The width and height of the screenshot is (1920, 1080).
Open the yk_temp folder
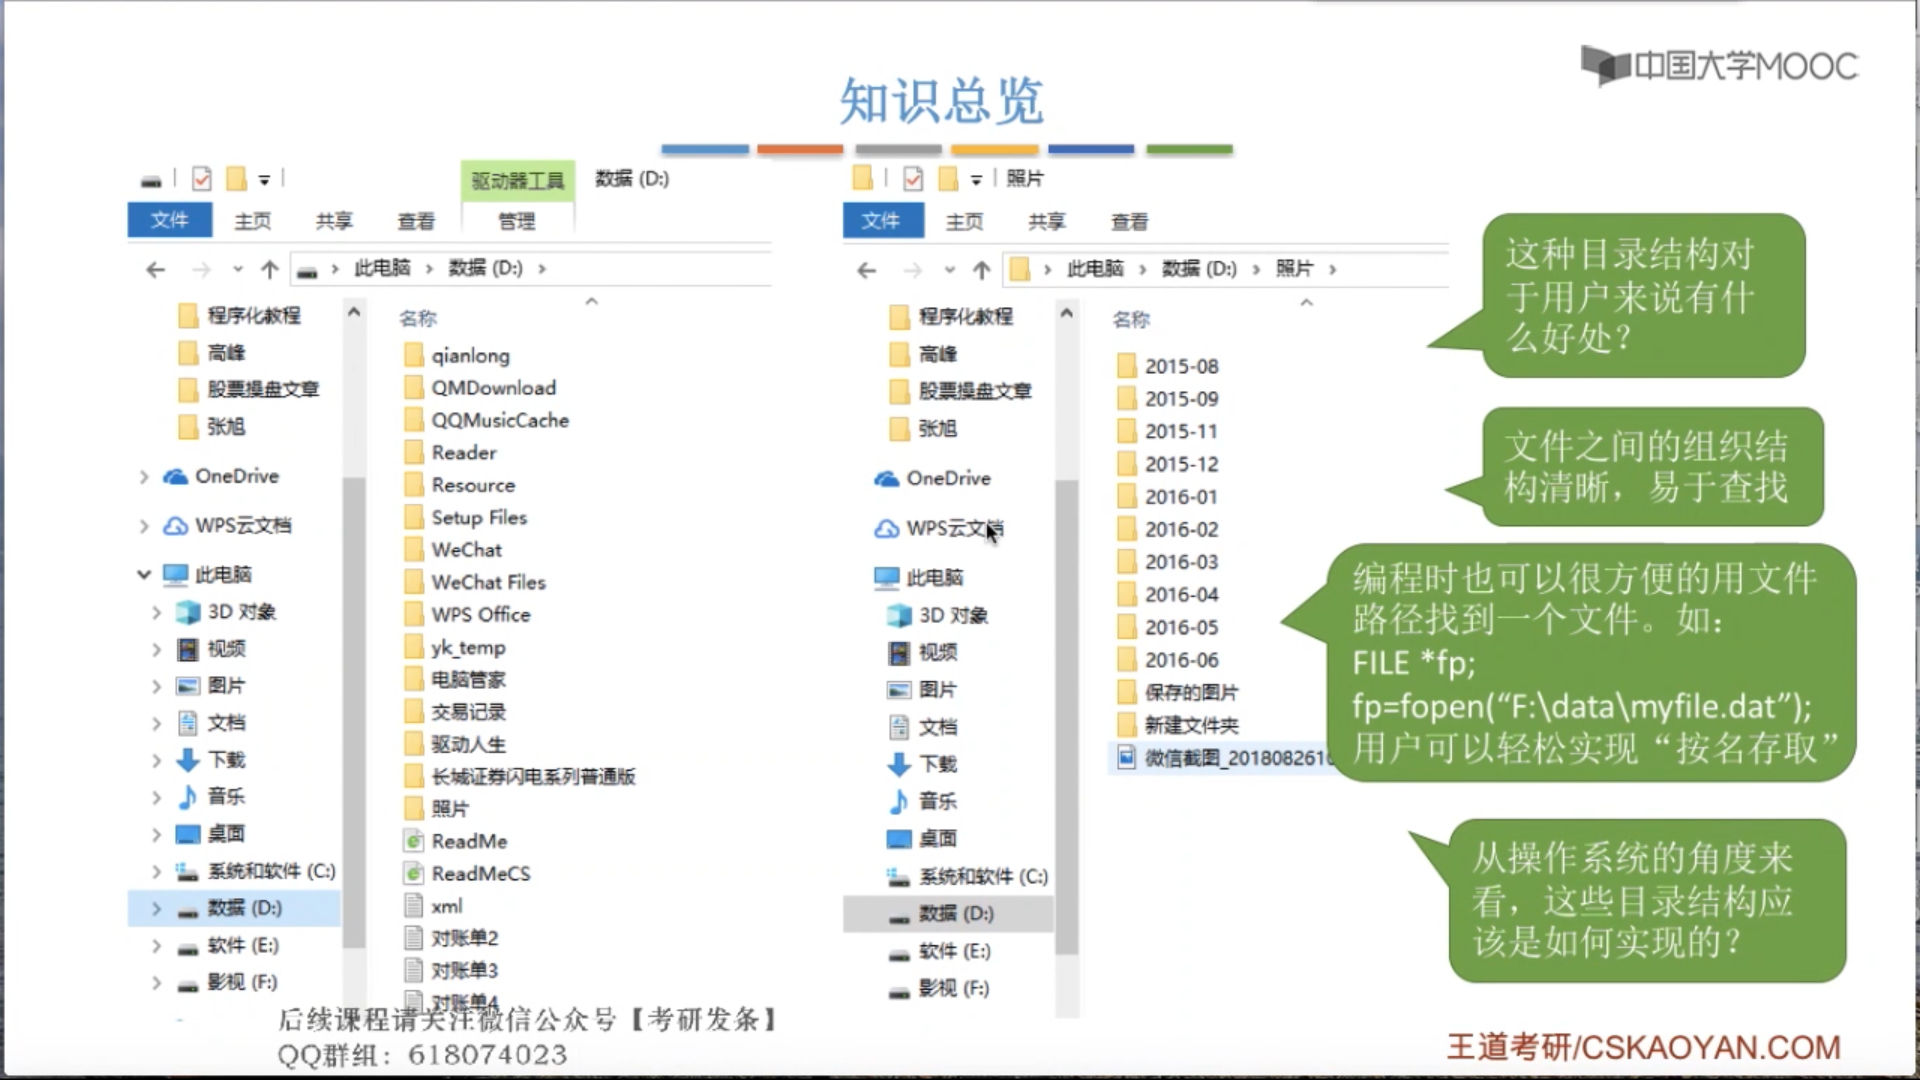[x=455, y=648]
